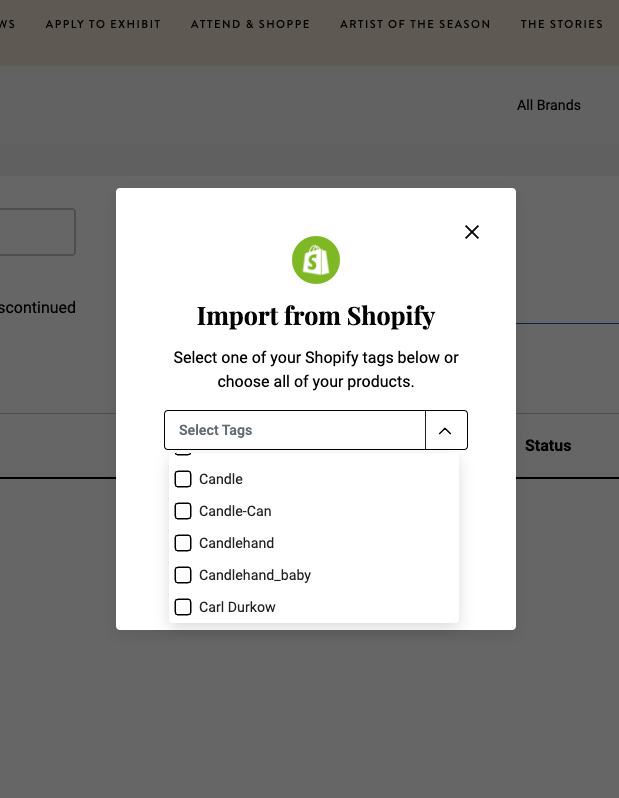
Task: Enable the Candlehand tag checkbox
Action: 183,543
